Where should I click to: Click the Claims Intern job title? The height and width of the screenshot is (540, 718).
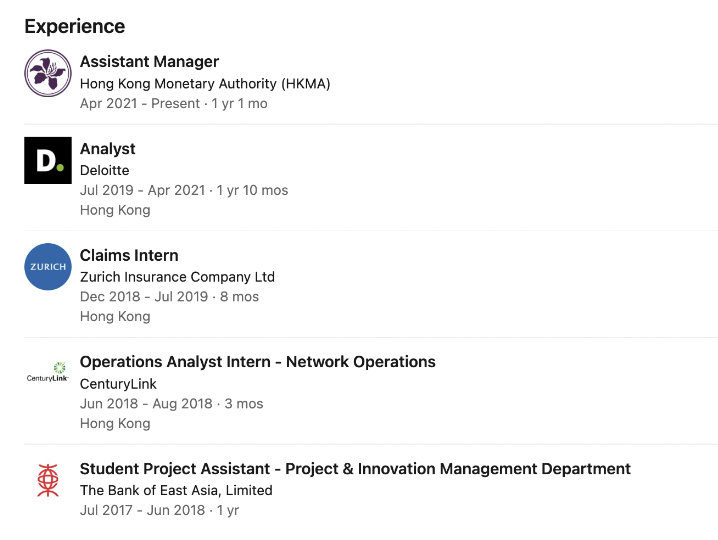point(129,255)
